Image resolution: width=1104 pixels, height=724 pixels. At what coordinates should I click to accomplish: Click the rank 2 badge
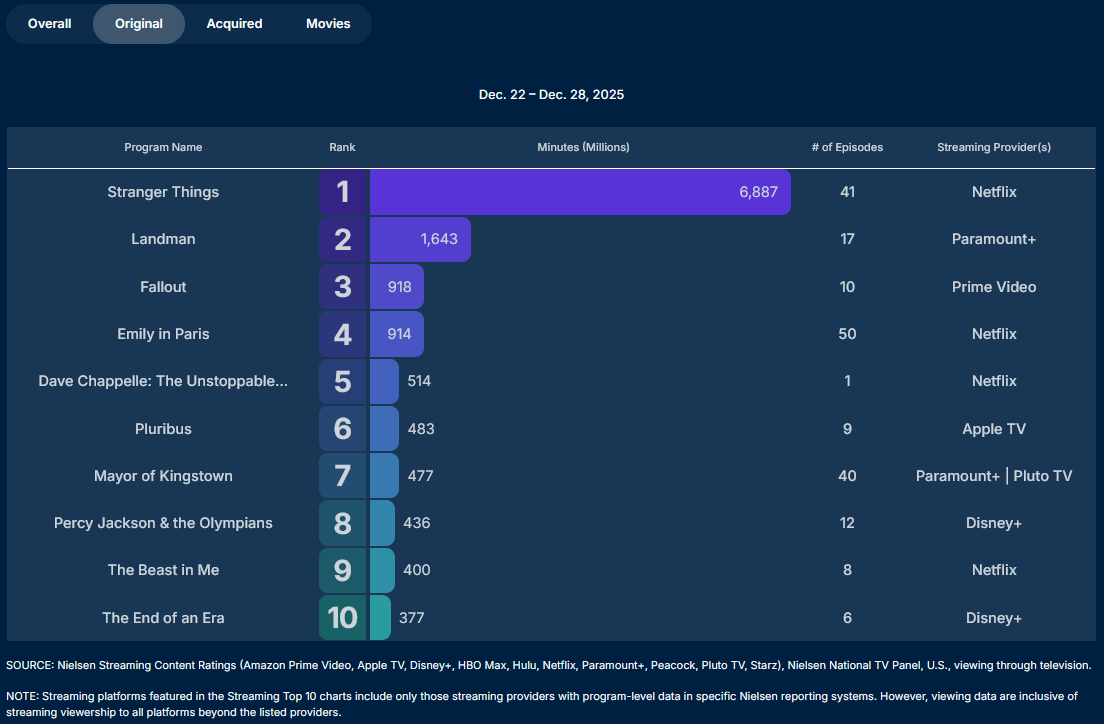(x=343, y=239)
